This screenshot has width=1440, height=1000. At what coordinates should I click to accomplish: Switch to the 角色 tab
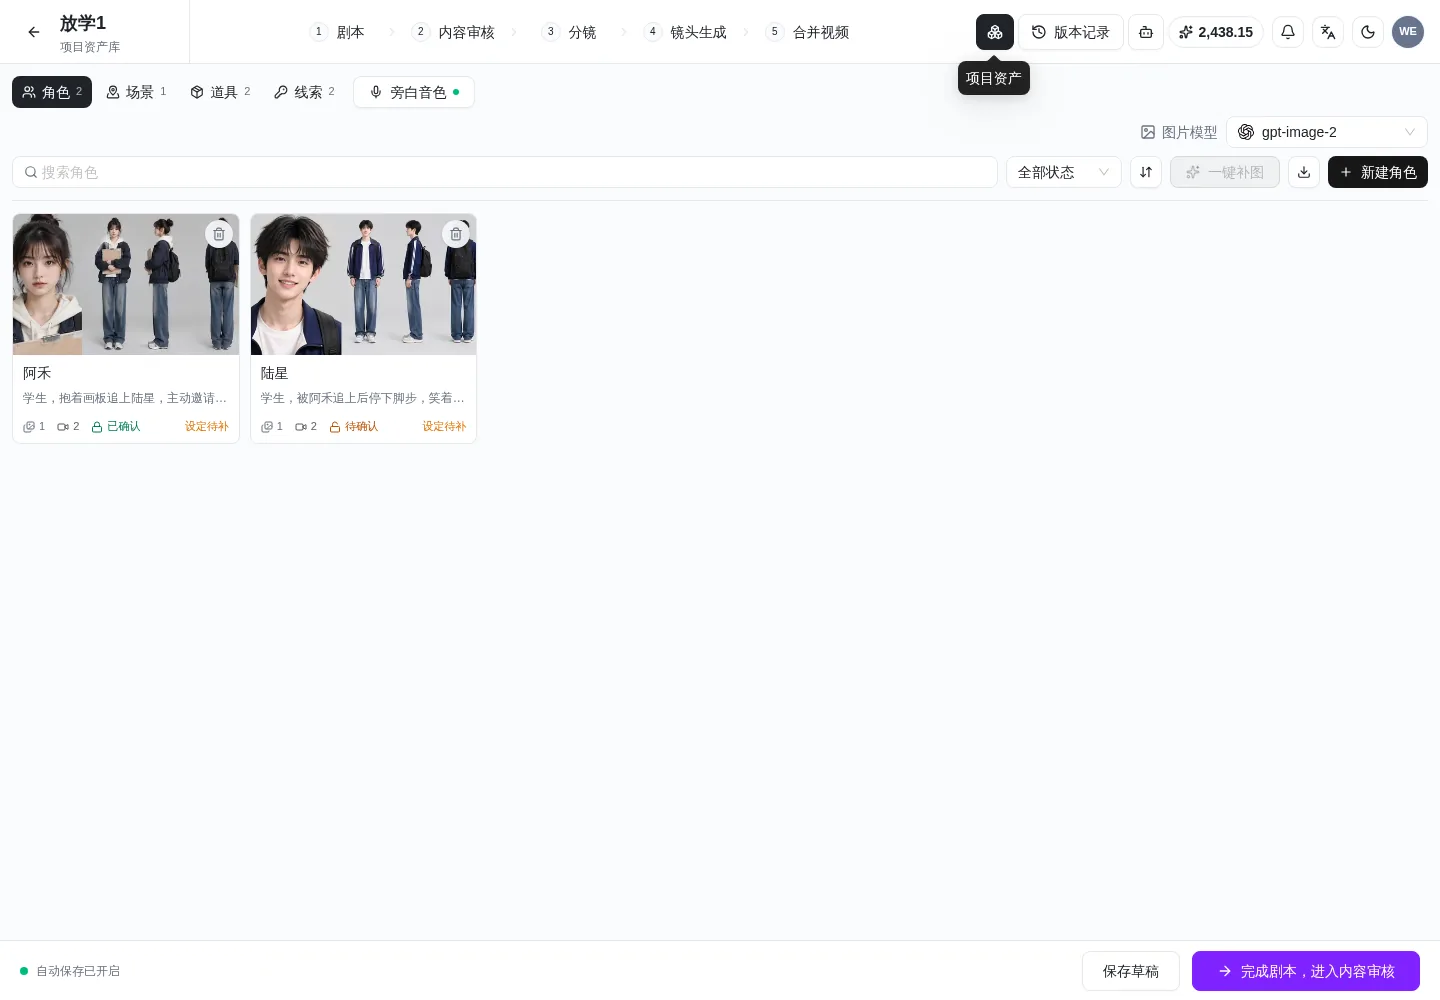[52, 92]
